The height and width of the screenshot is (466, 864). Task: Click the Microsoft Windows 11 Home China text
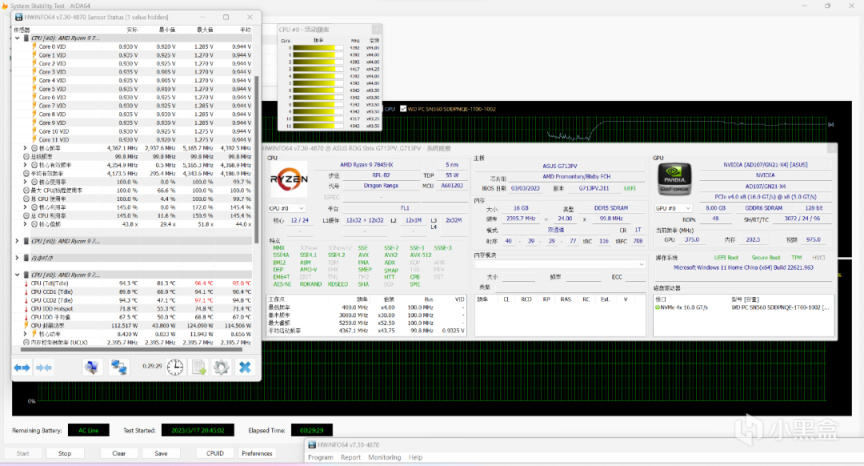coord(743,268)
